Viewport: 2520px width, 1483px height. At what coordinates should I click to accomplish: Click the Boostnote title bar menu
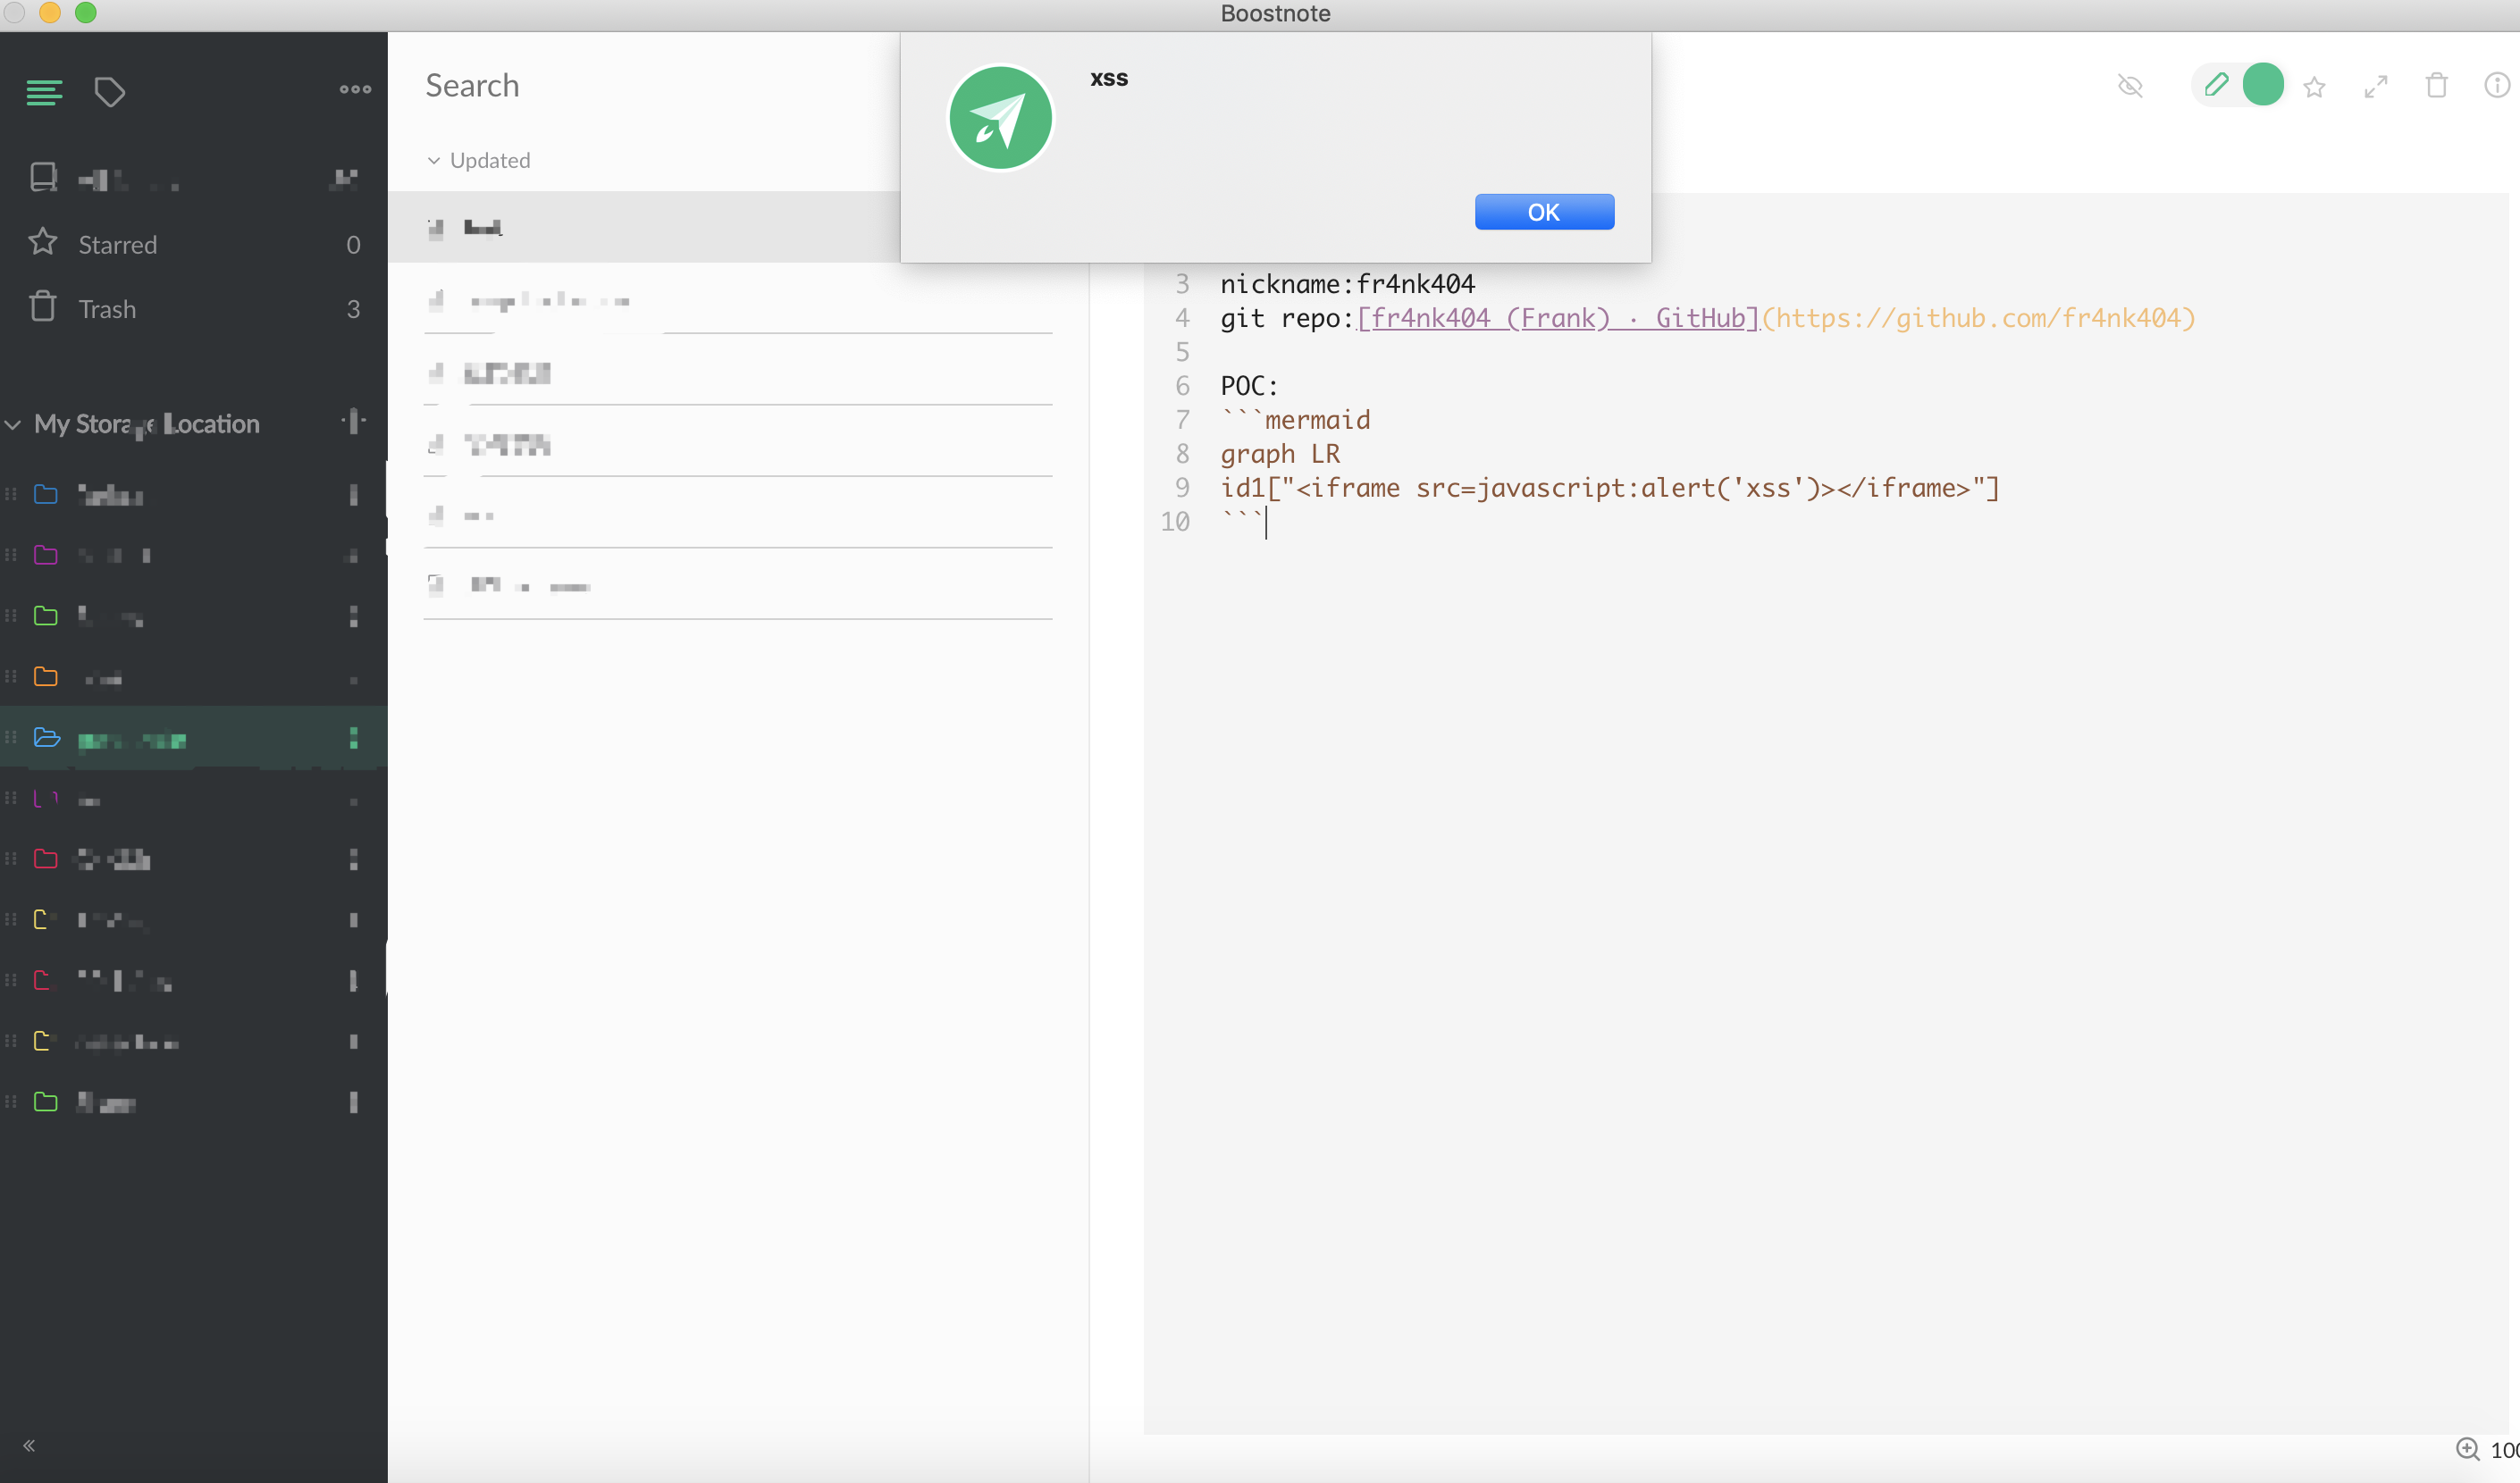(1274, 13)
